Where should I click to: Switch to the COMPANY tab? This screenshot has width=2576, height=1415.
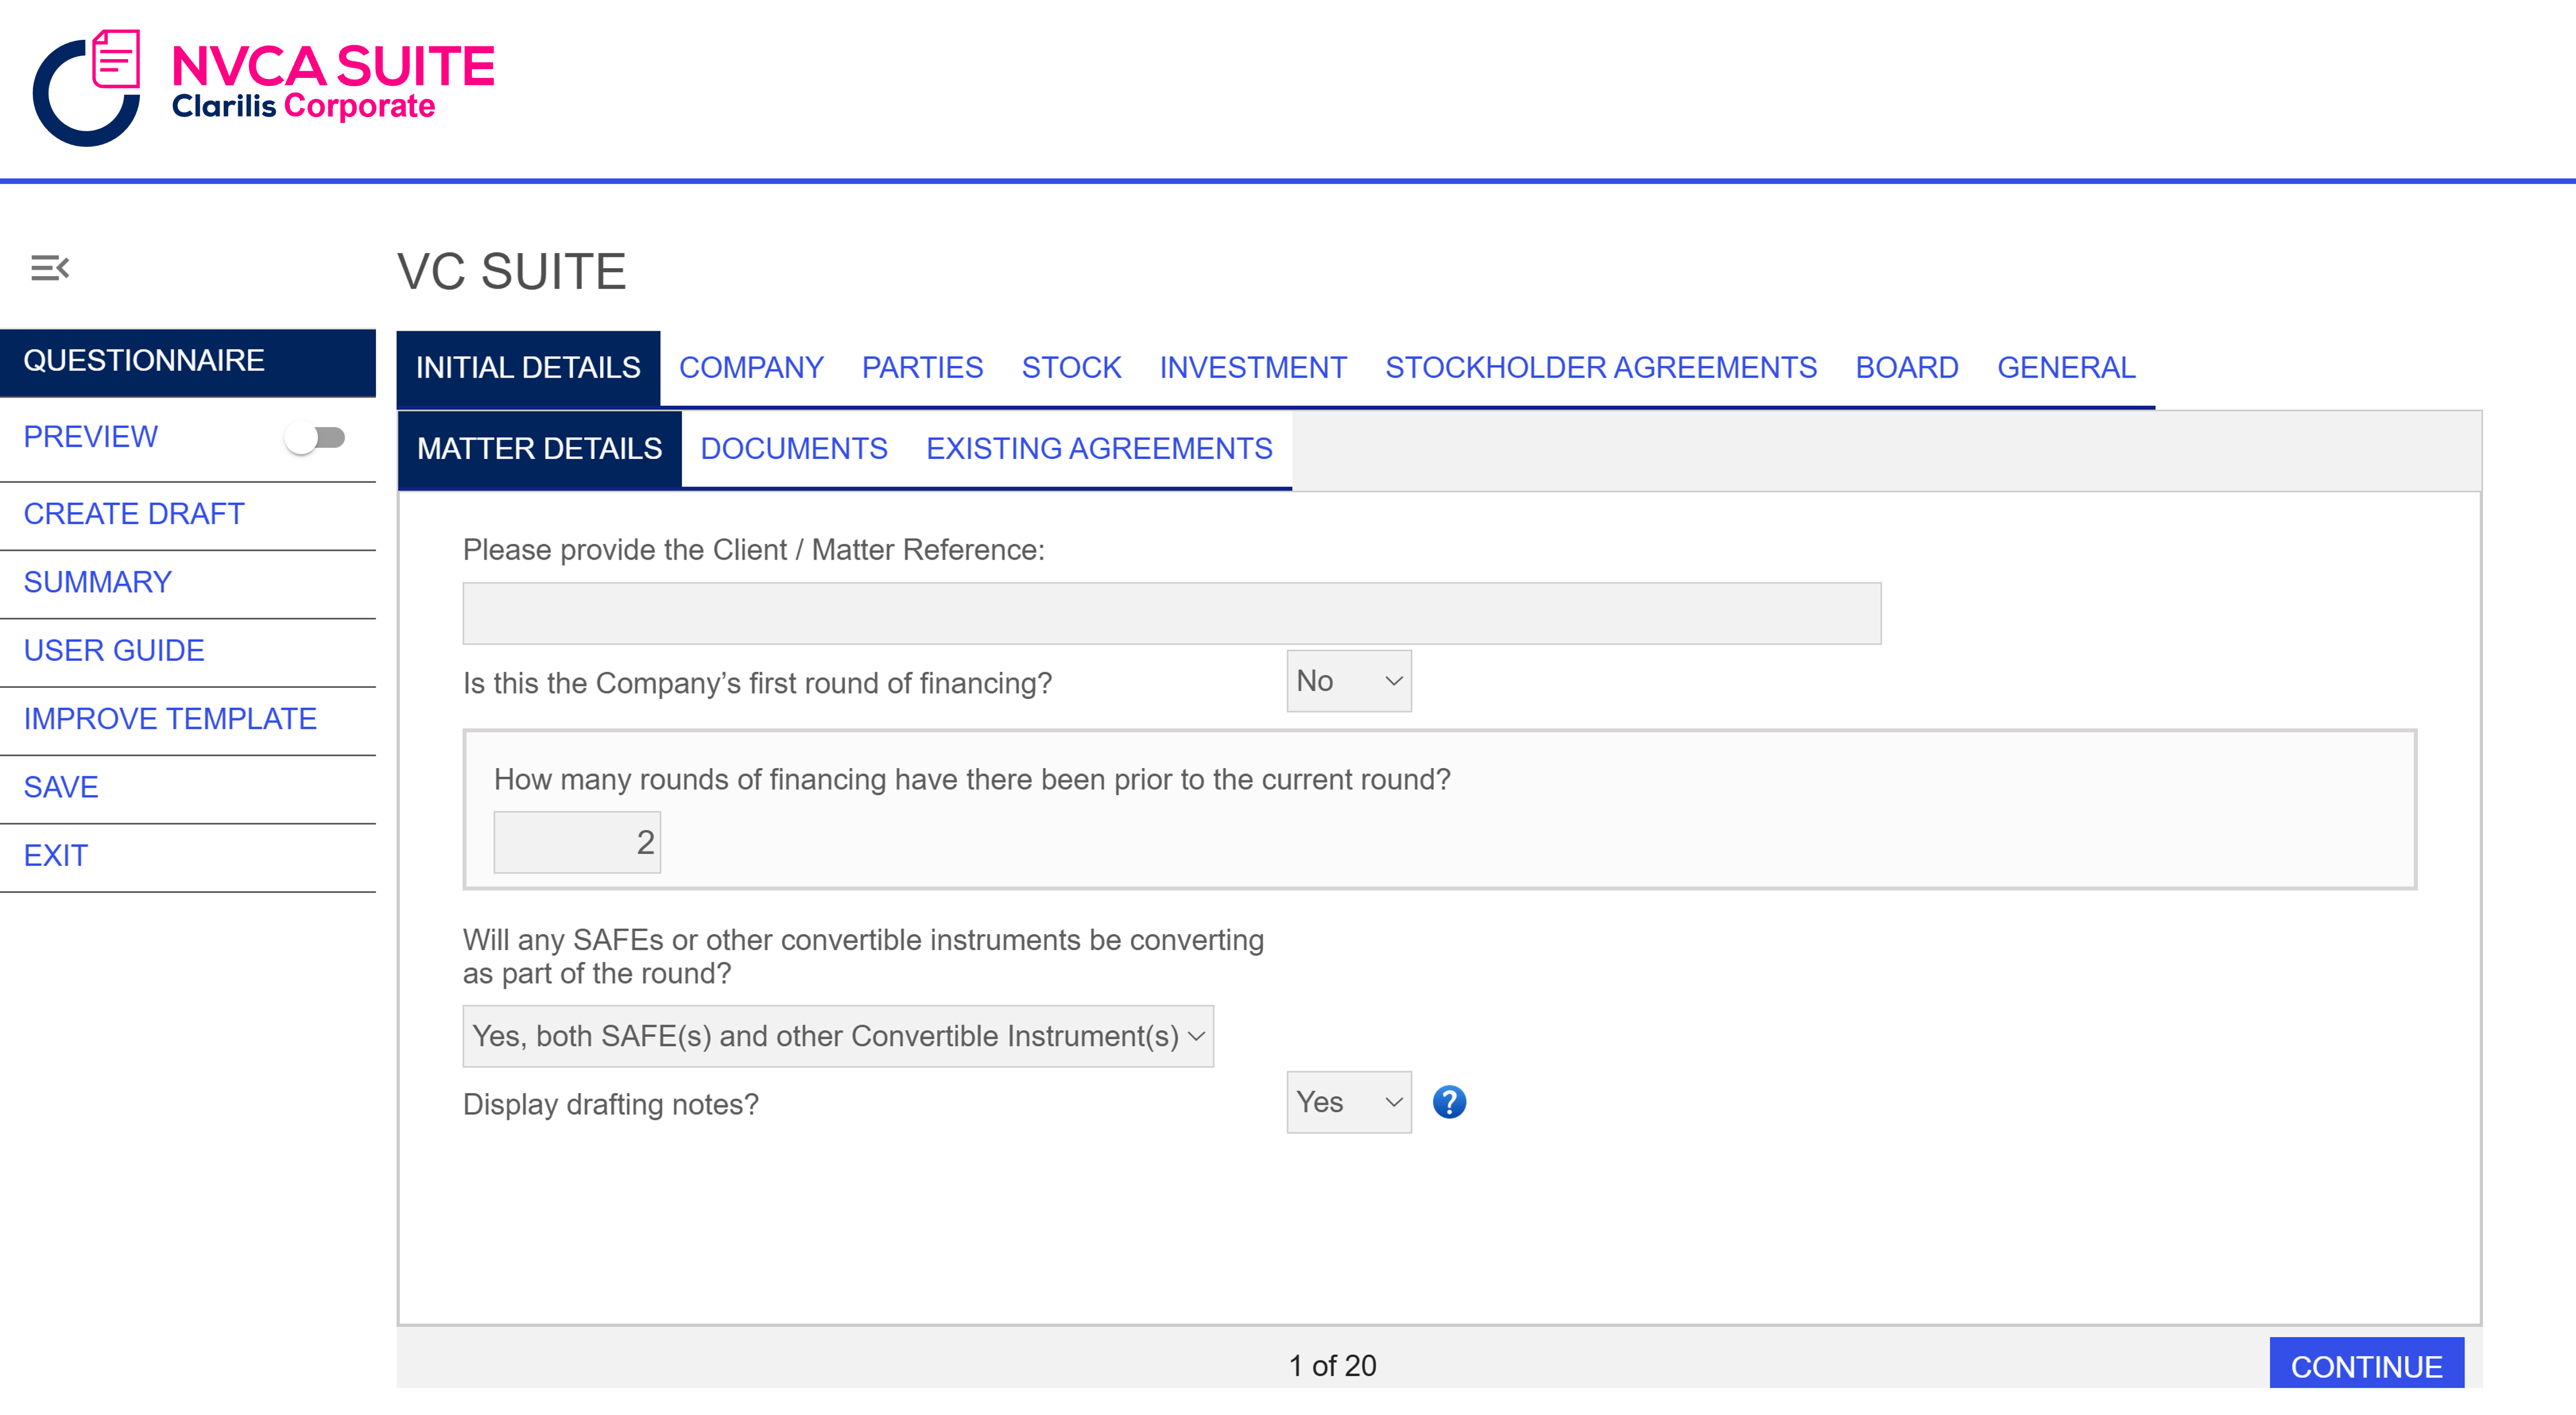point(751,367)
